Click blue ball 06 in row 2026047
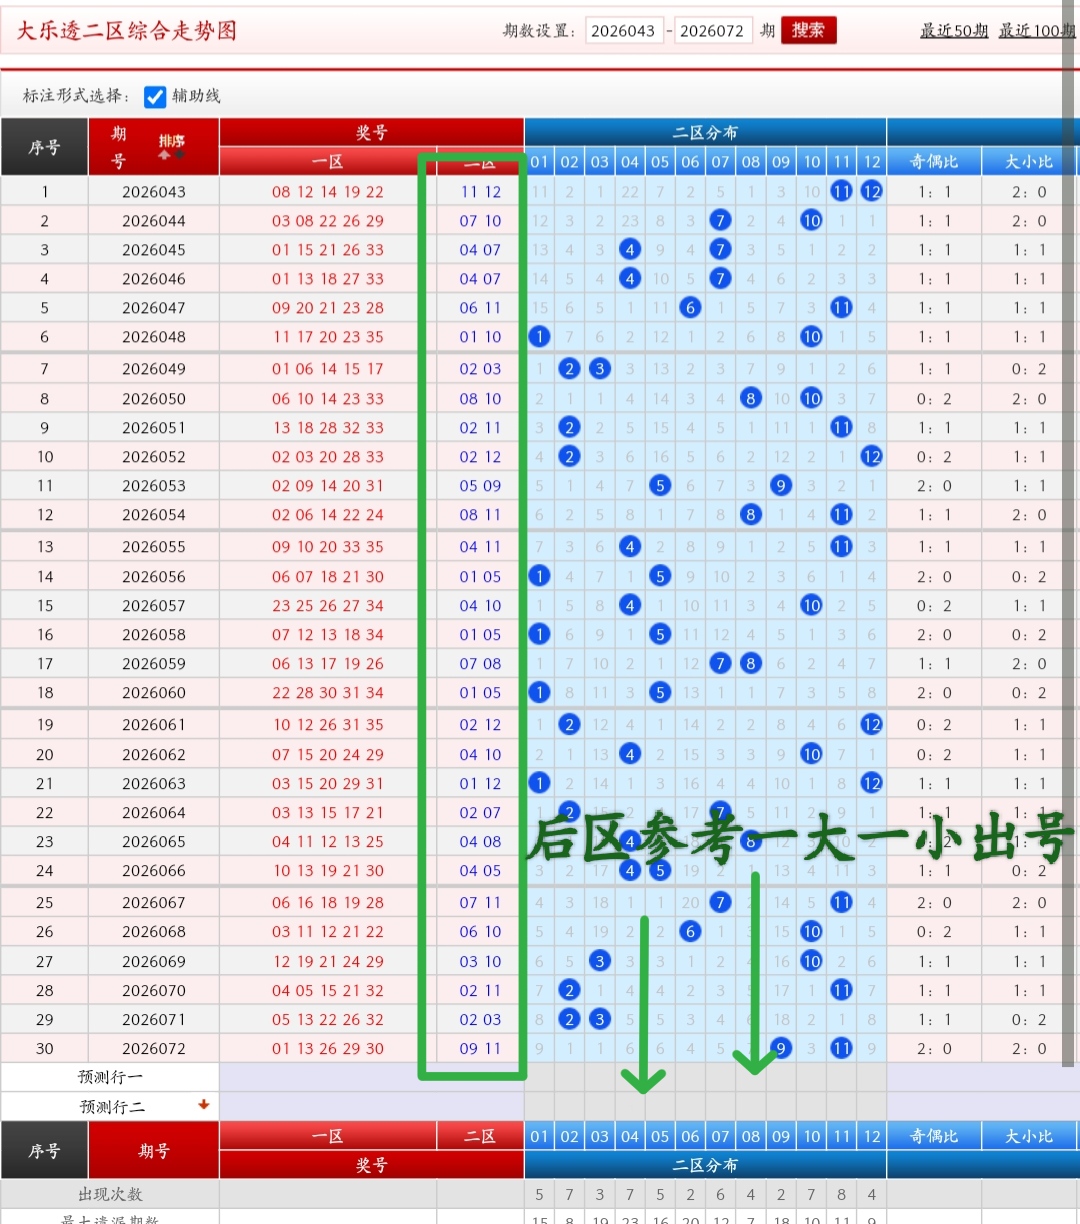Viewport: 1080px width, 1224px height. pos(690,307)
